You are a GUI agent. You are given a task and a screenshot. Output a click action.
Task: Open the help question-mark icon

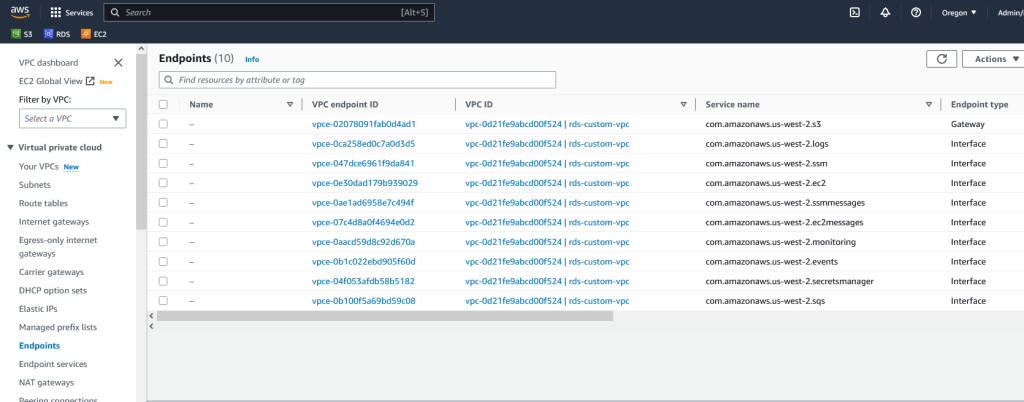coord(916,12)
